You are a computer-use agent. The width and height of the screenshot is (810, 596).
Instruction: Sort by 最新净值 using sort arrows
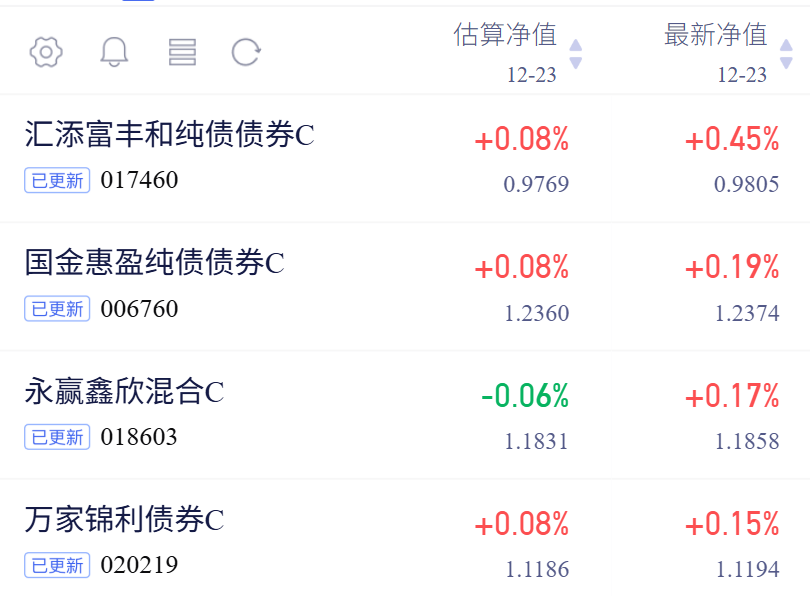coord(786,54)
